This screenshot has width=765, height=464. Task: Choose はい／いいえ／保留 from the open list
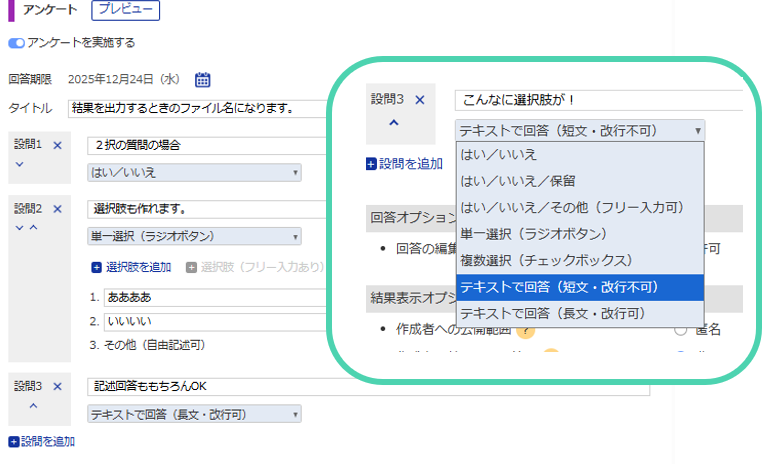(x=517, y=181)
